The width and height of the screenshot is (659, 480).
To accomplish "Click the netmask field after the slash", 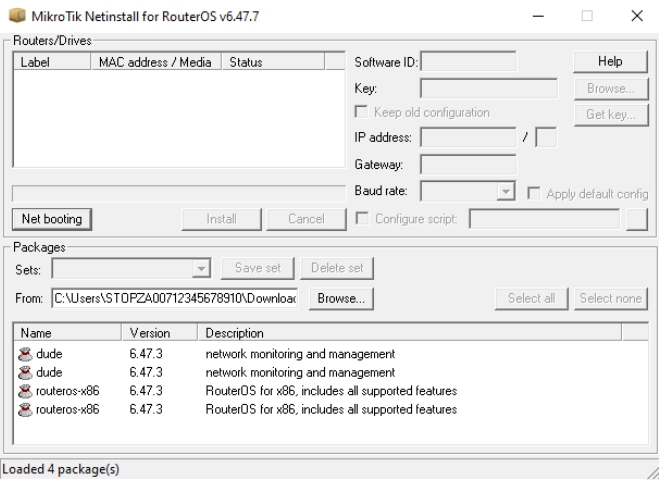I will (x=546, y=137).
